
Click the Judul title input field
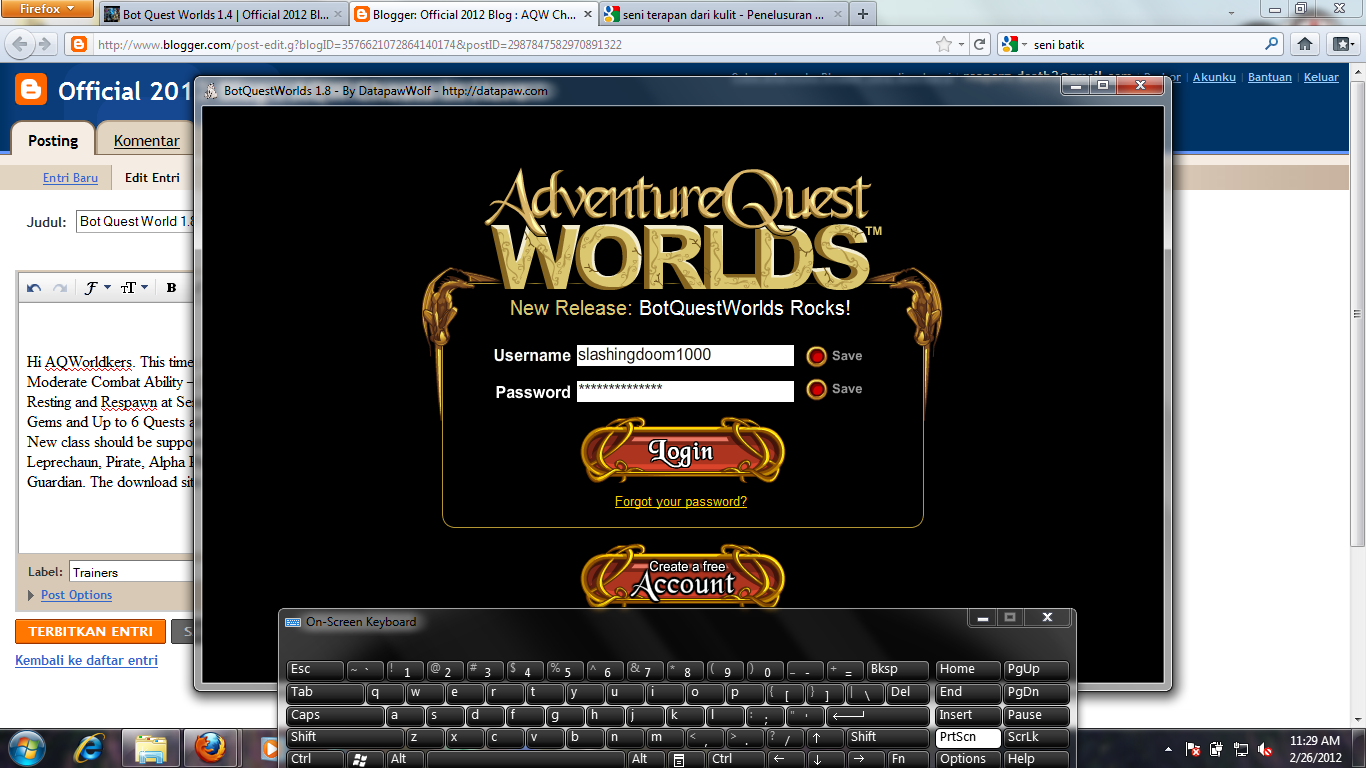coord(135,221)
